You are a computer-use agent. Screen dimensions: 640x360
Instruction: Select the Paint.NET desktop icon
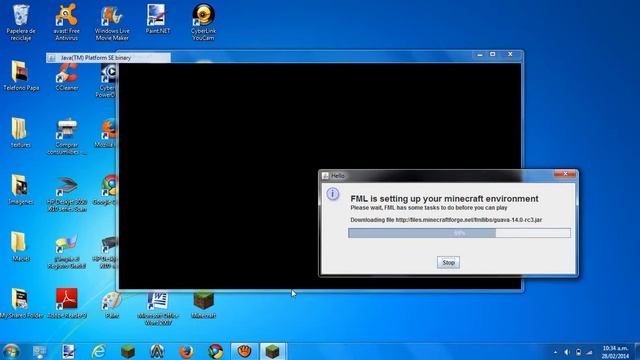click(157, 19)
